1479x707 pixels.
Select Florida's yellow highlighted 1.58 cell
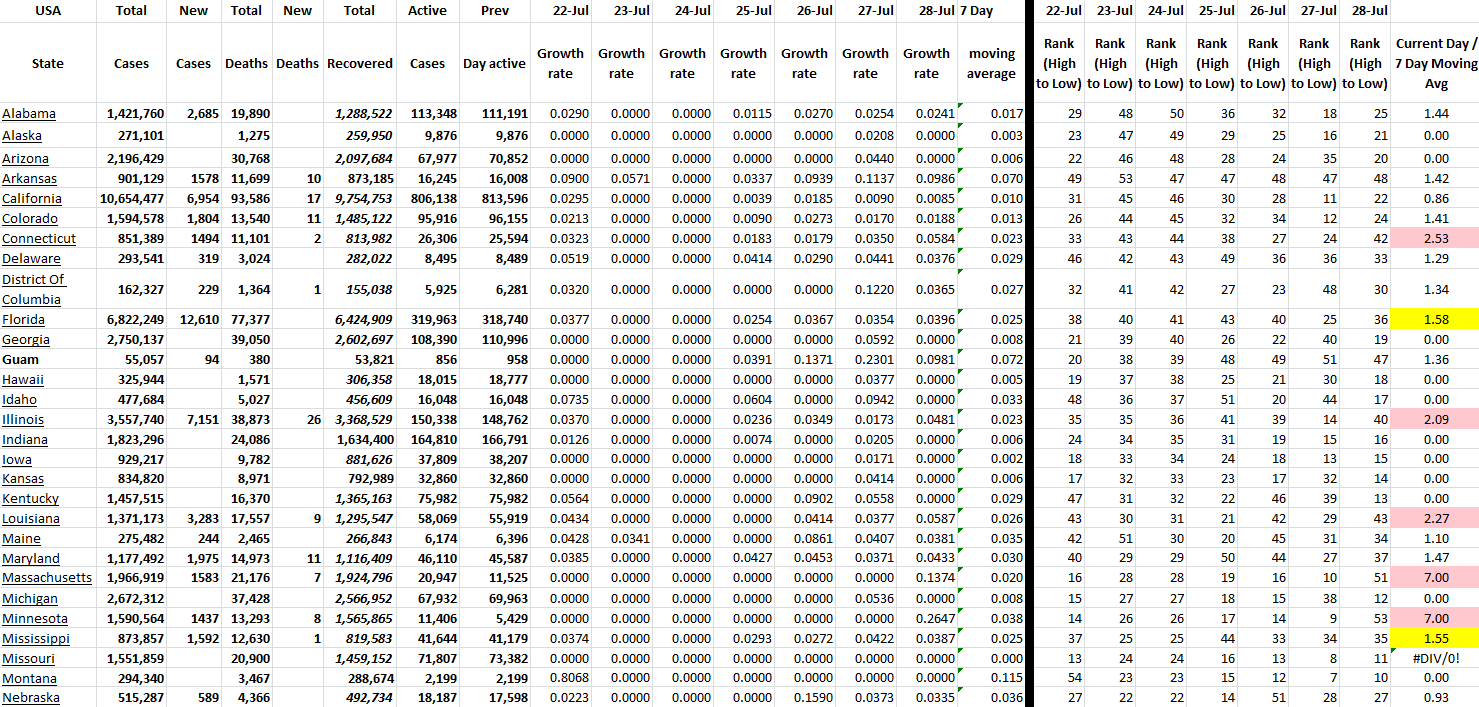1435,320
